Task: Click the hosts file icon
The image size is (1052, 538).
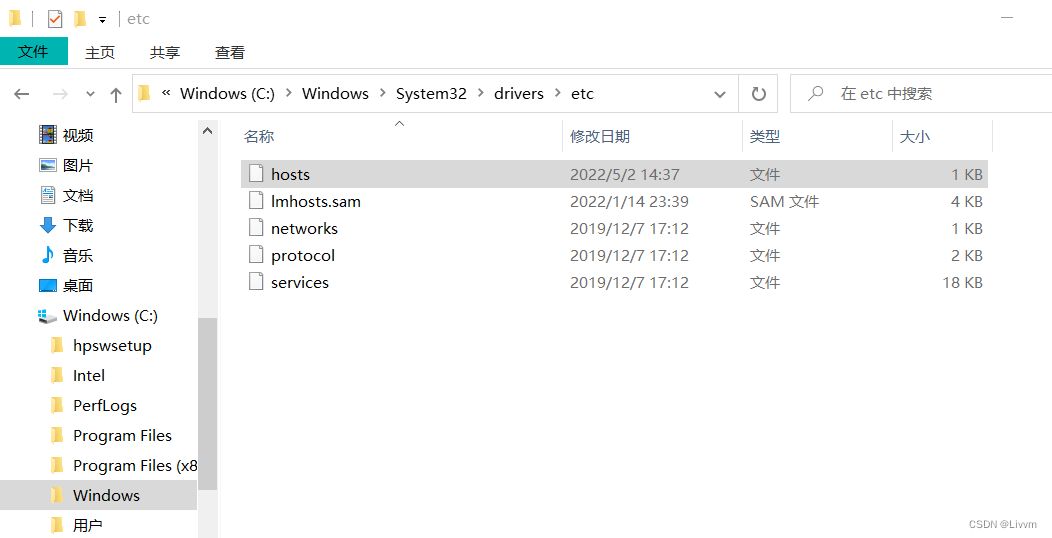Action: coord(256,174)
